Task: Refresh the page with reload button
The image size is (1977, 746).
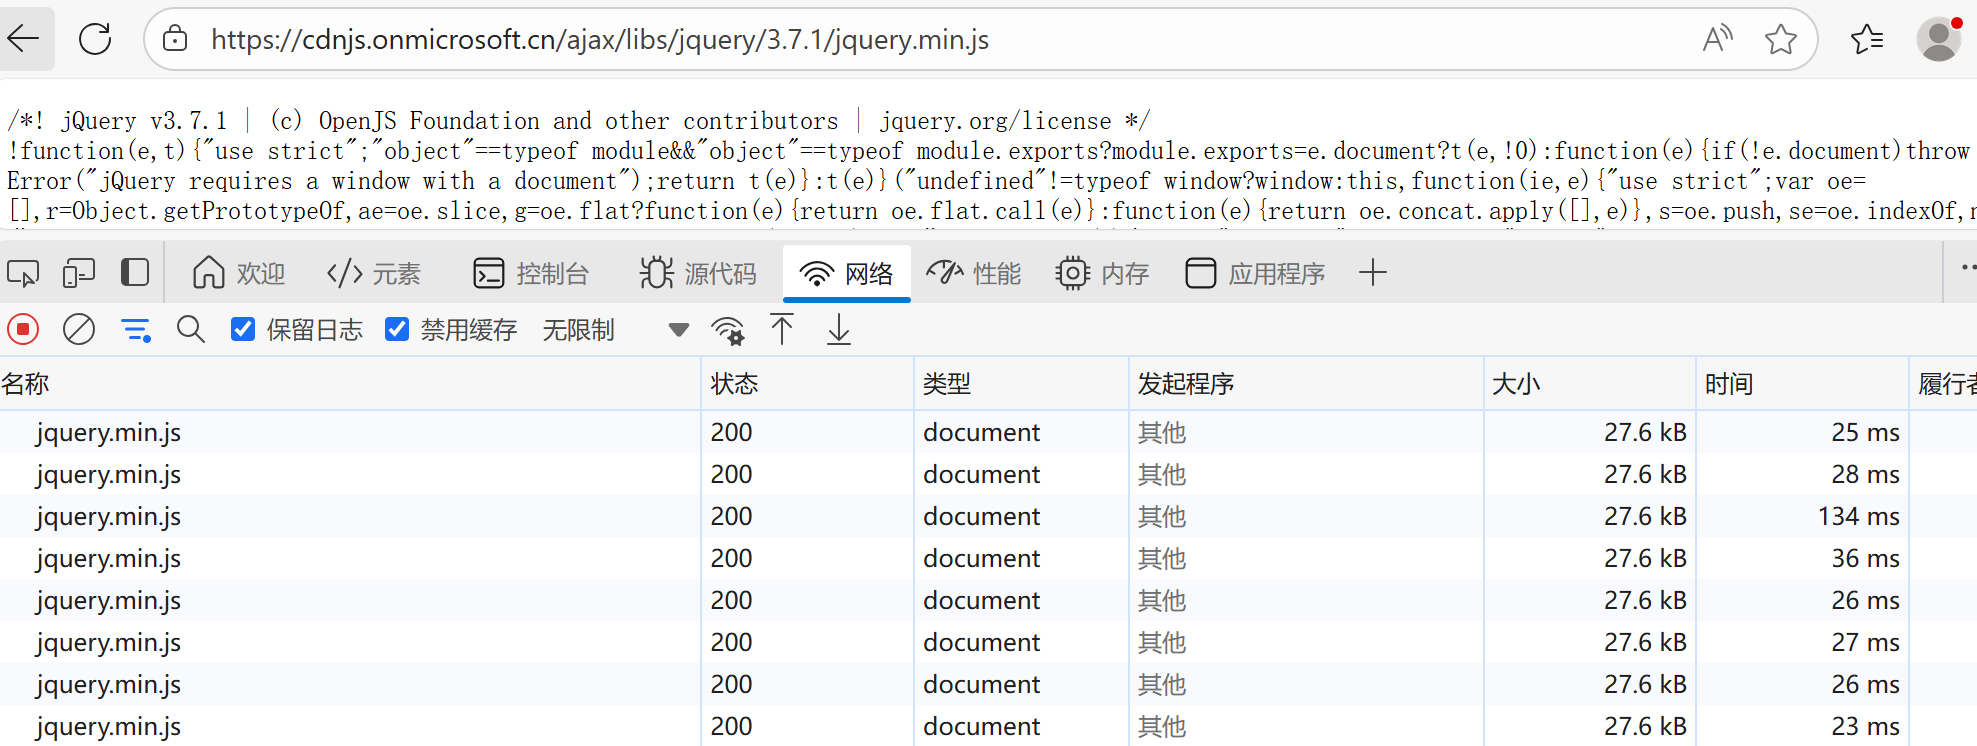Action: [95, 39]
